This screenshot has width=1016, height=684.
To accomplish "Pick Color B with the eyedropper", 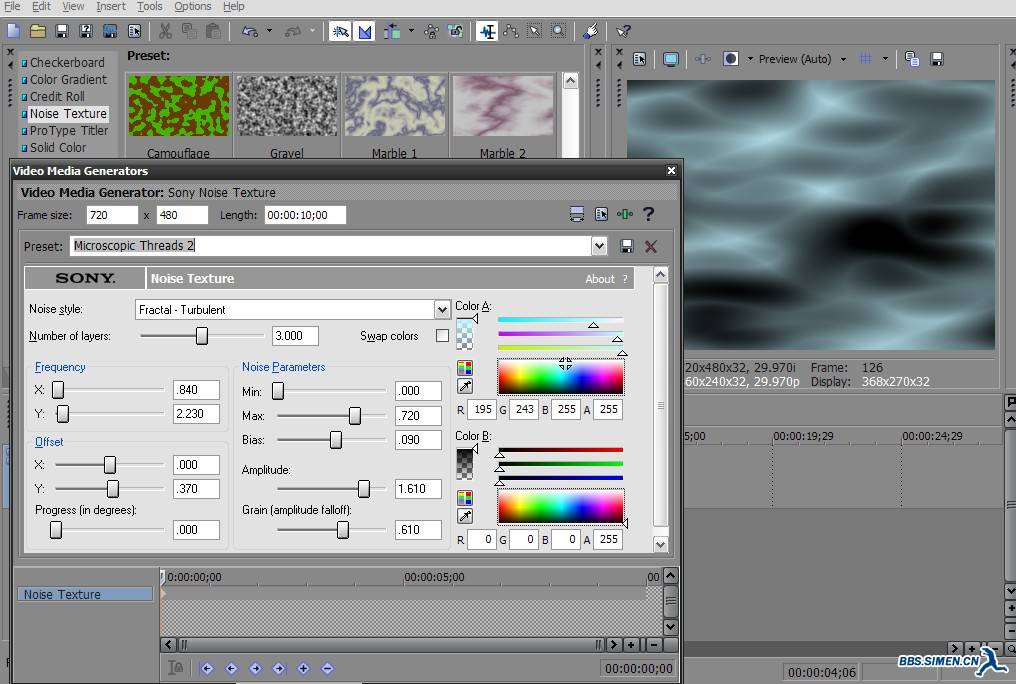I will click(x=465, y=516).
